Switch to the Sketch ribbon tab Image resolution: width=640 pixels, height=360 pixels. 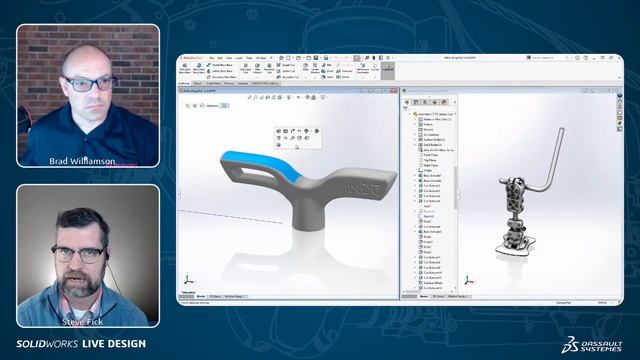point(198,83)
